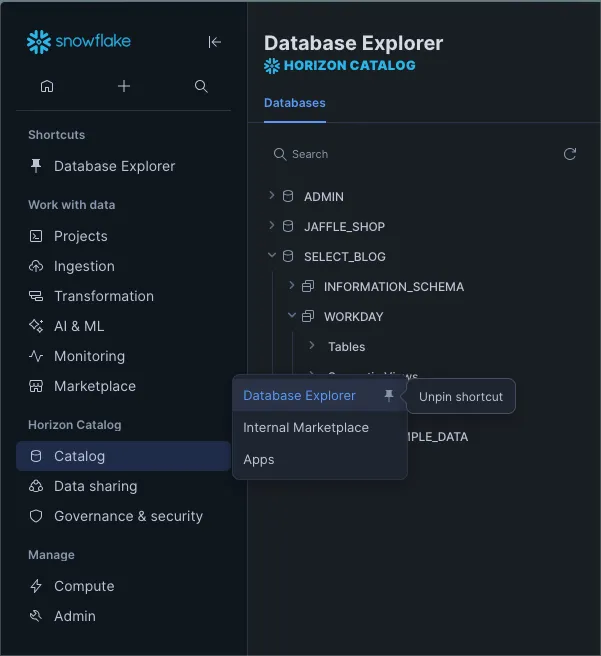Open Database Explorer shortcut in sidebar
Screen dimensions: 601x656
click(x=123, y=166)
